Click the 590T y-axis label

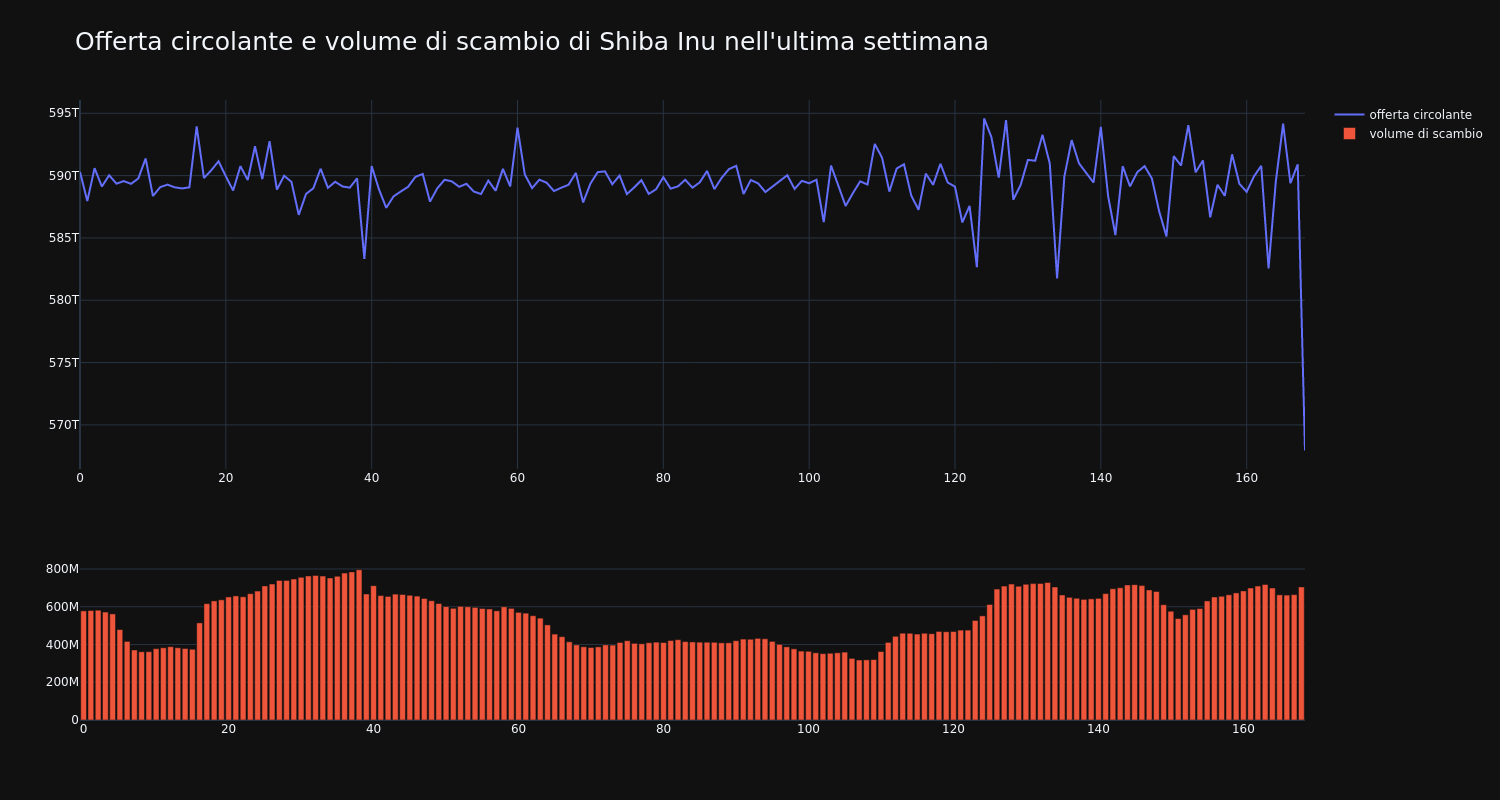[x=63, y=176]
